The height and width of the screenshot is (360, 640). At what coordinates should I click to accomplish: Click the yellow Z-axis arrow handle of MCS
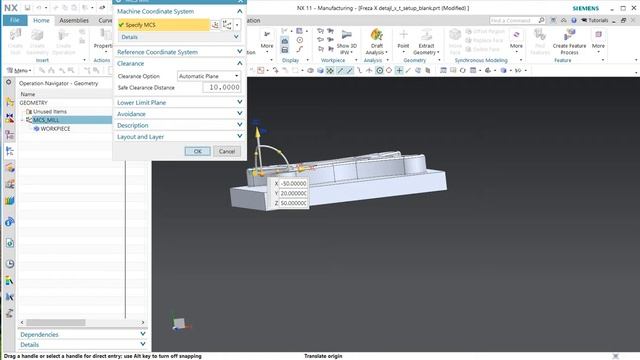pyautogui.click(x=257, y=133)
